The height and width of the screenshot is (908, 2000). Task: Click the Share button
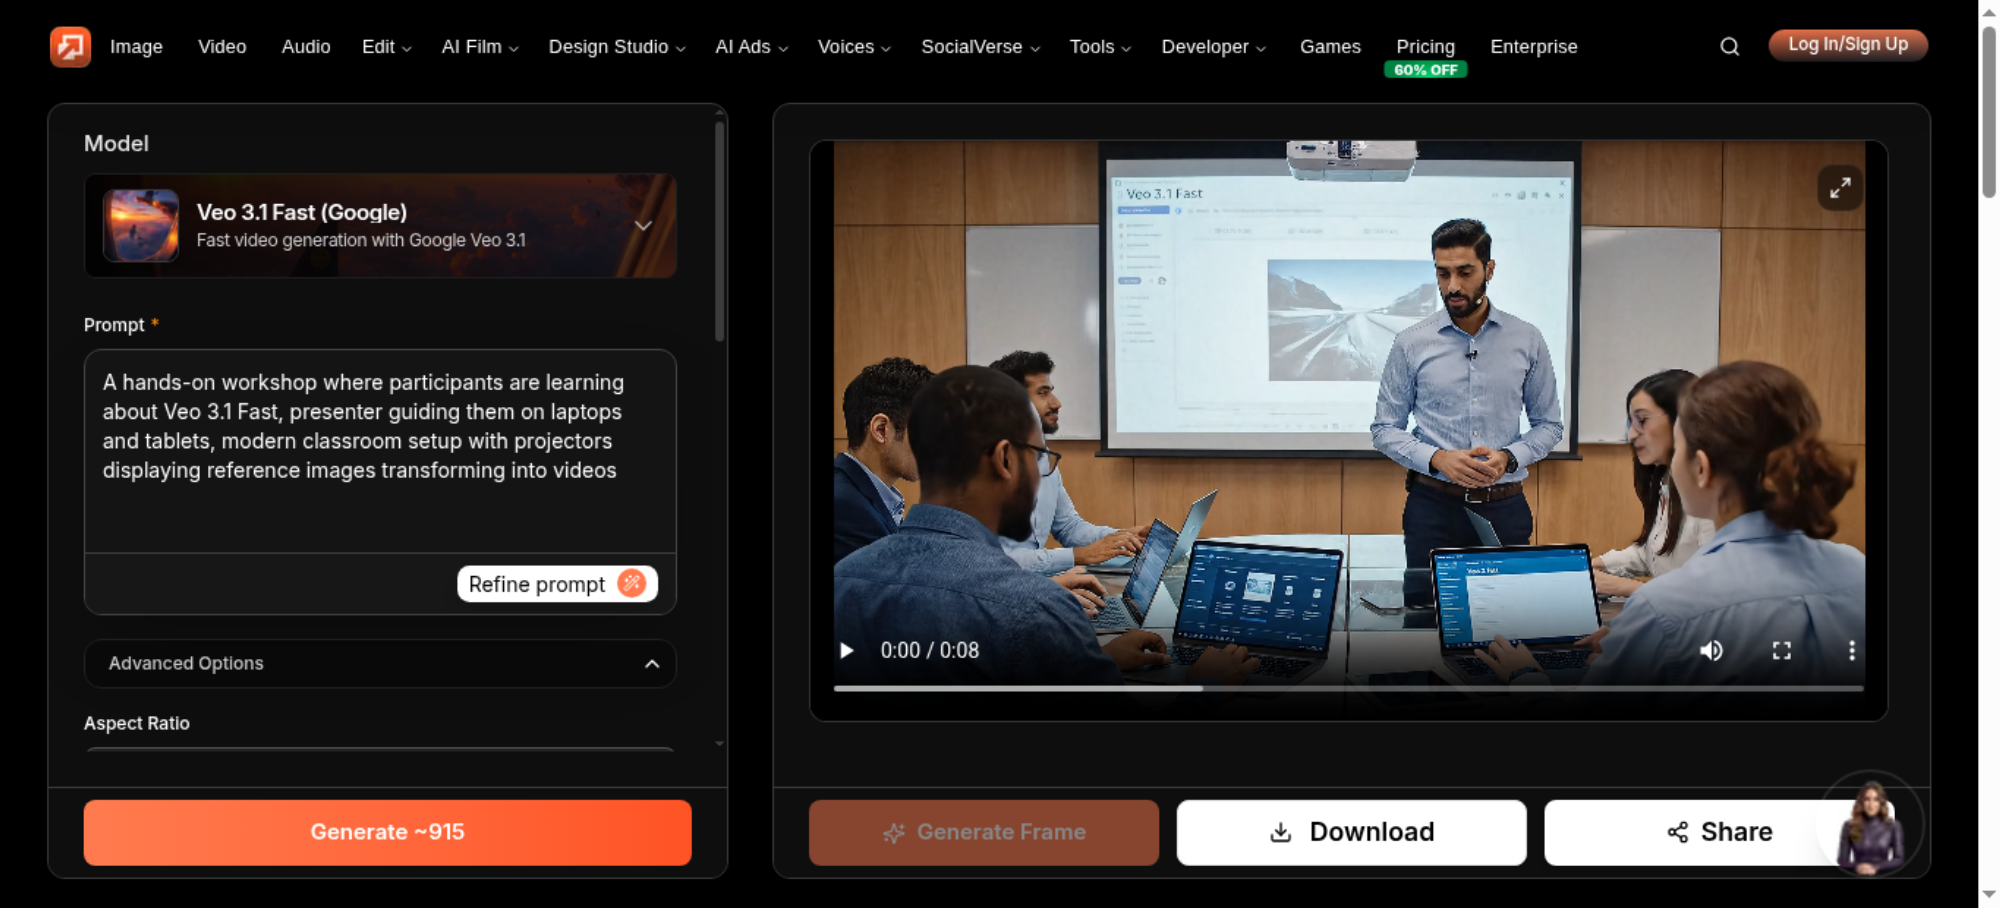[1719, 832]
